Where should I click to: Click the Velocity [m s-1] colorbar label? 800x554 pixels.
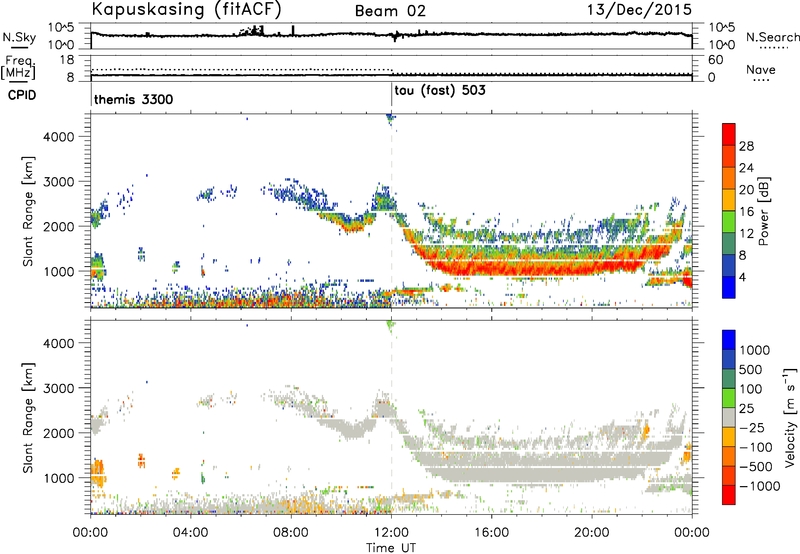790,417
